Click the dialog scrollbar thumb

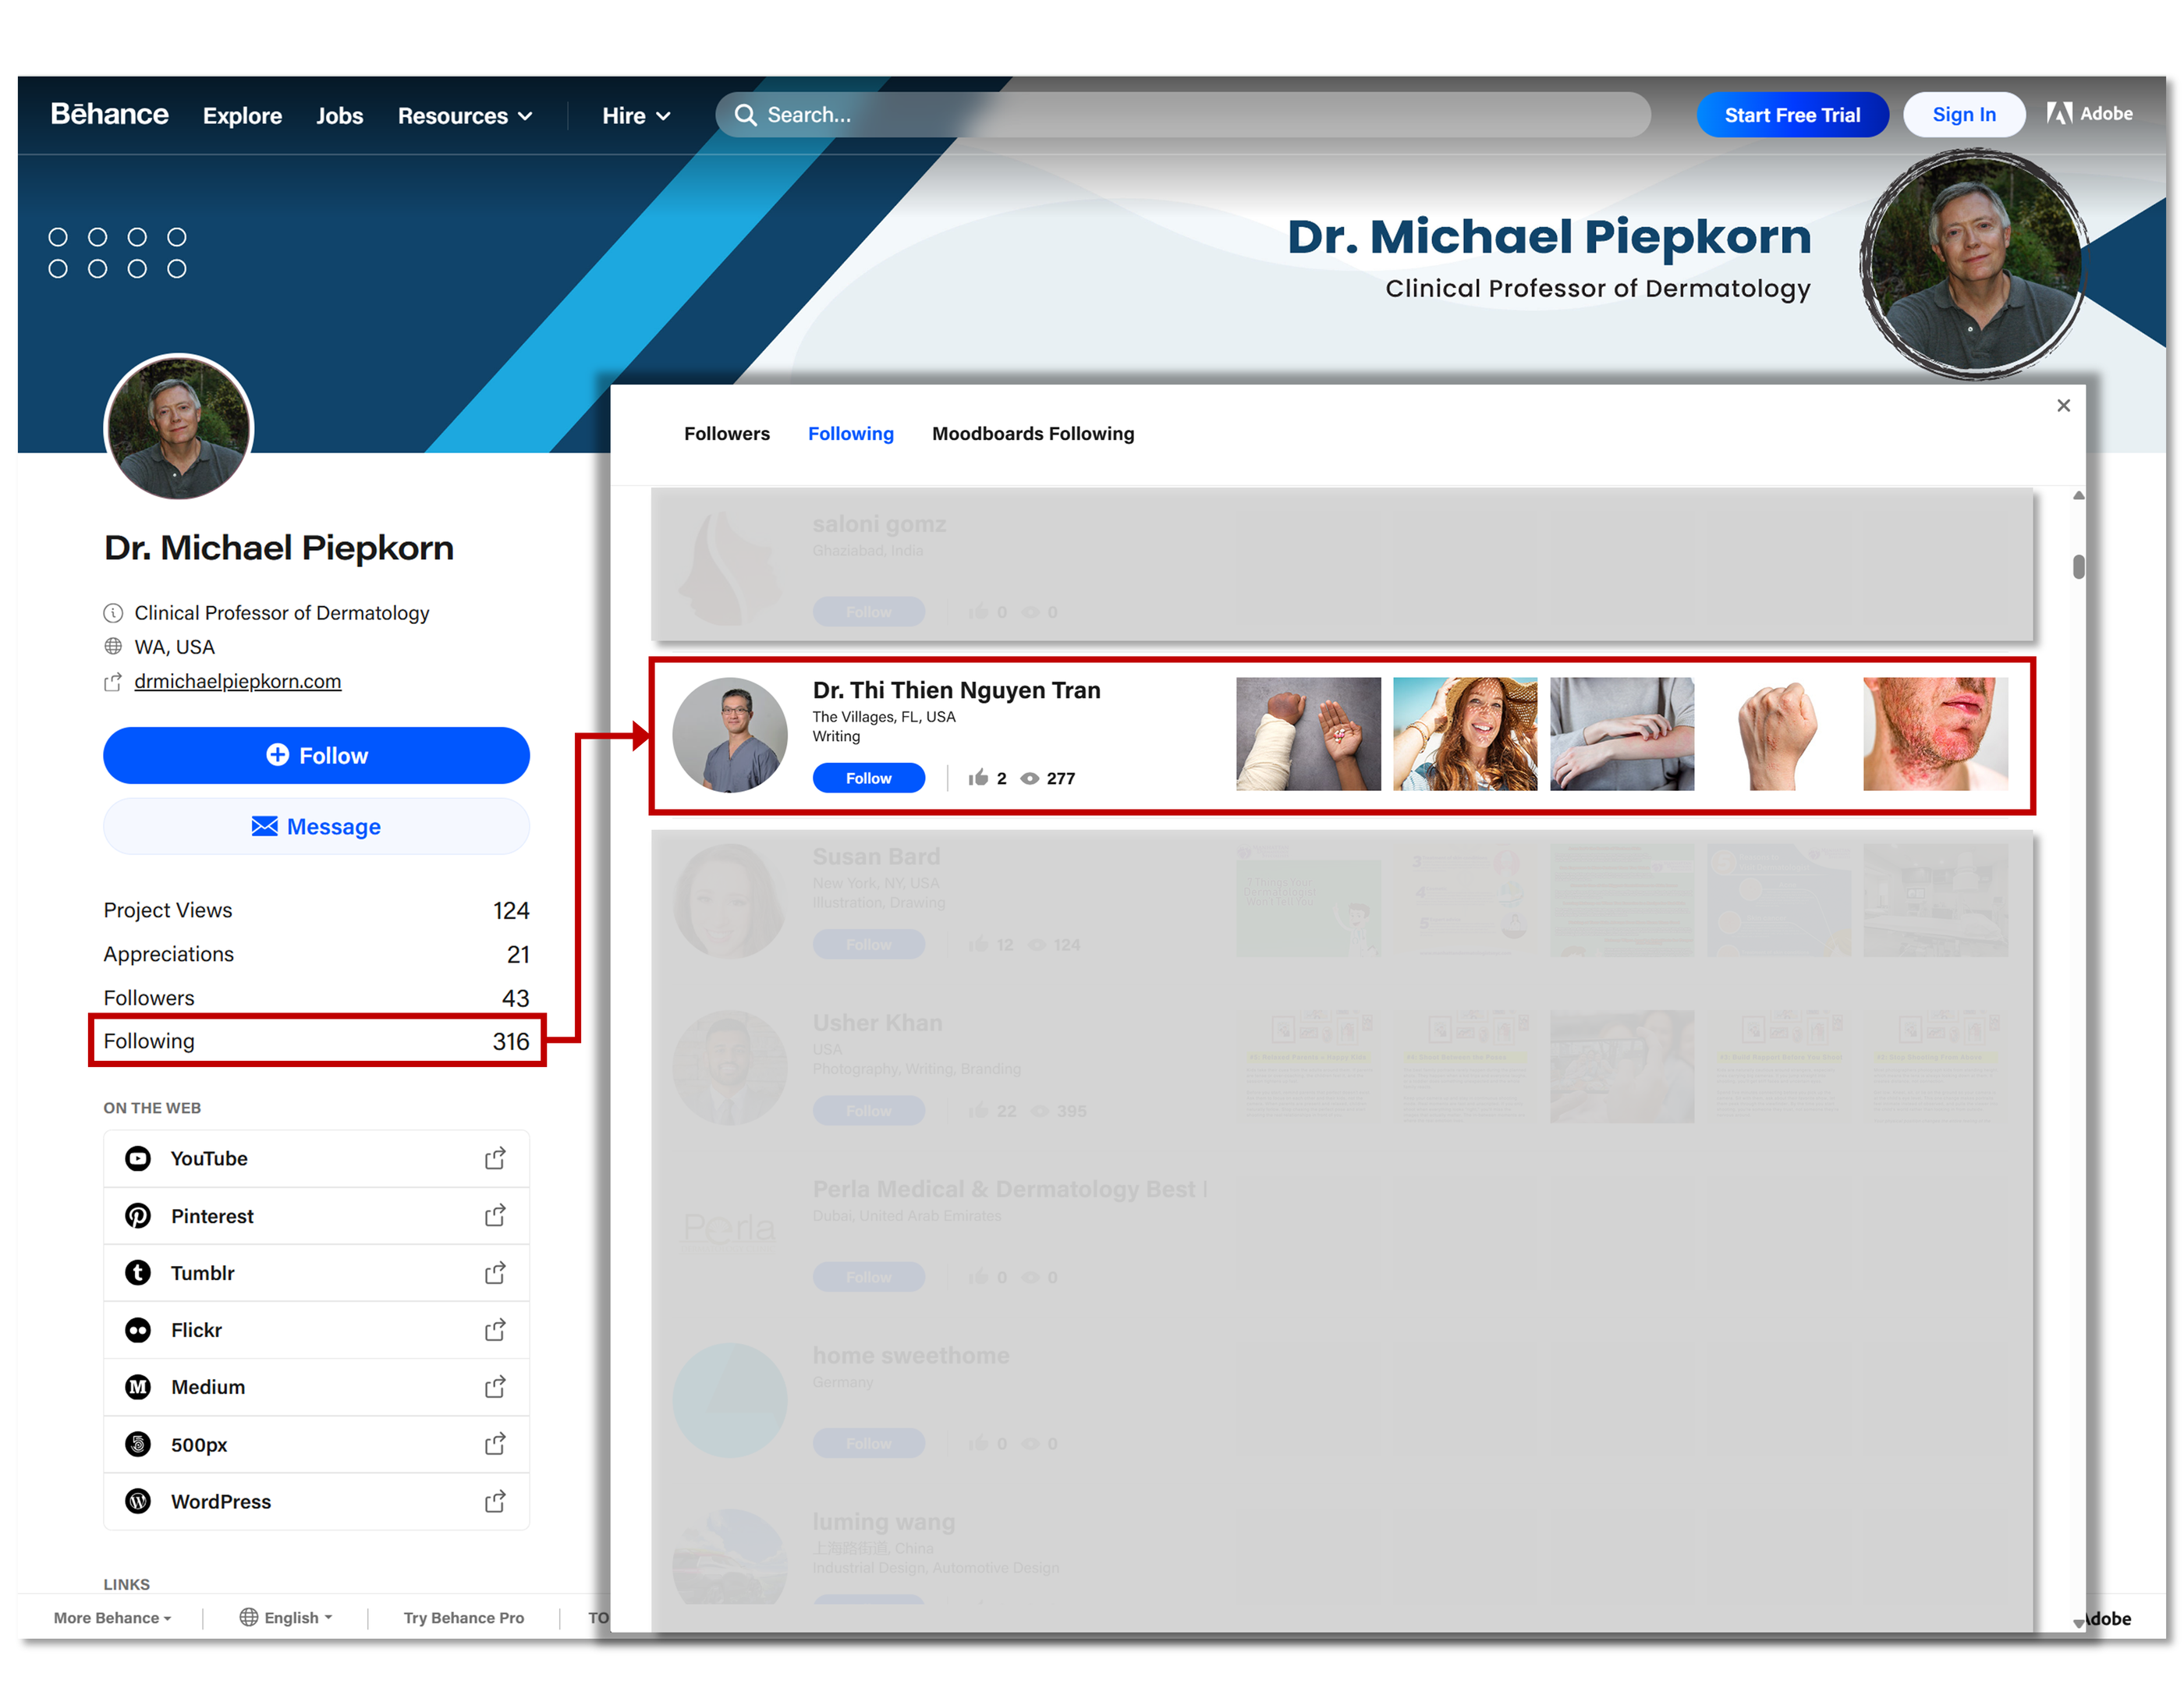(2078, 566)
